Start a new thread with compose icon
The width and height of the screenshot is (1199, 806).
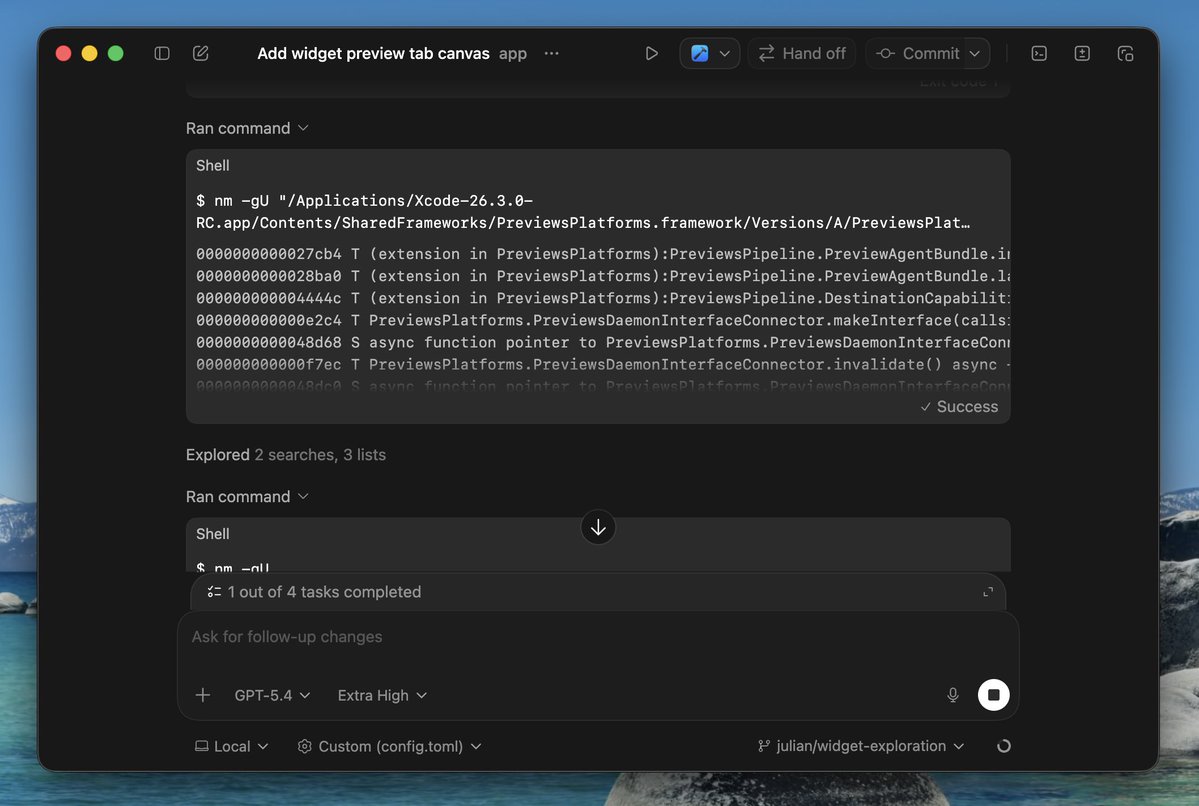point(200,54)
